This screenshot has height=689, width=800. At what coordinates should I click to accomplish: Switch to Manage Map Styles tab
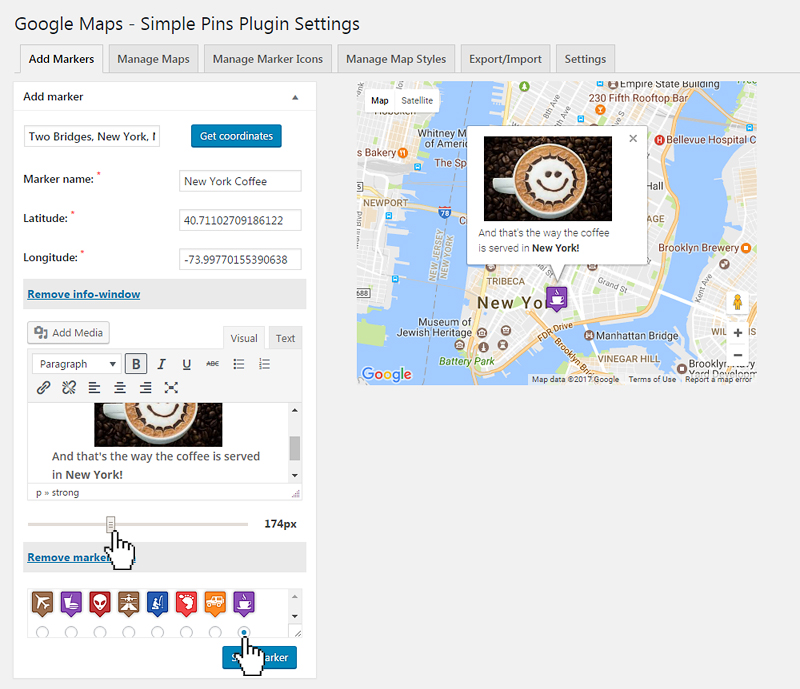point(396,59)
